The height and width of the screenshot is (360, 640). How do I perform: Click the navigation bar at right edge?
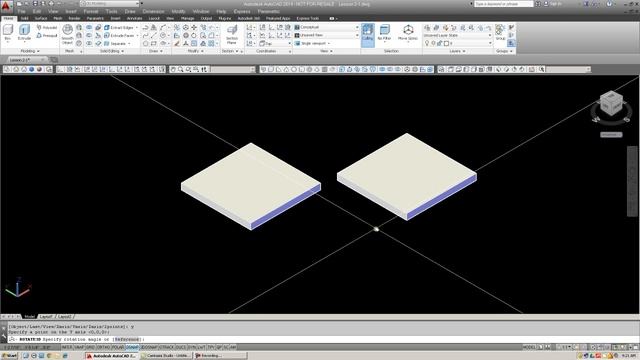pos(631,180)
